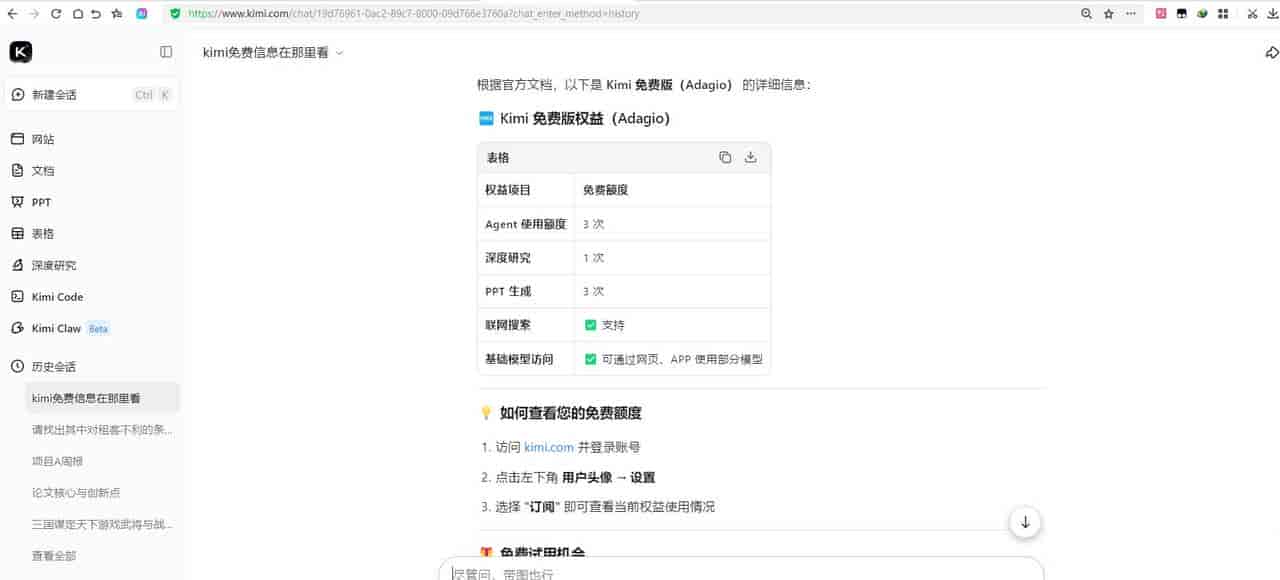Open the kimi.com hyperlink
This screenshot has height=580, width=1280.
(x=548, y=448)
